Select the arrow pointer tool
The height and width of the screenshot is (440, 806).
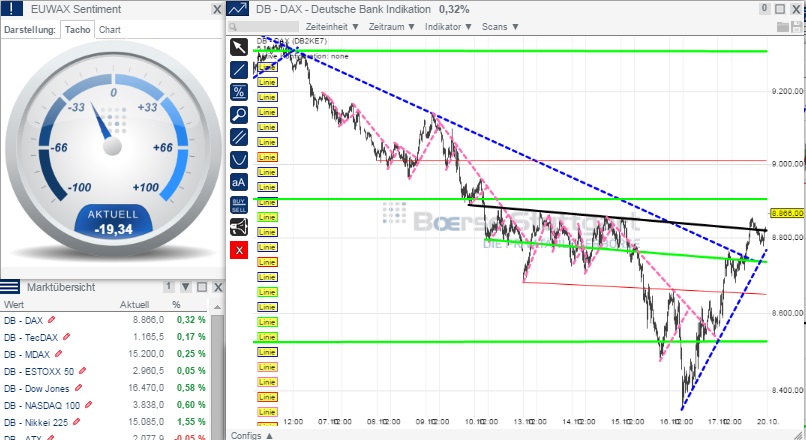[239, 47]
